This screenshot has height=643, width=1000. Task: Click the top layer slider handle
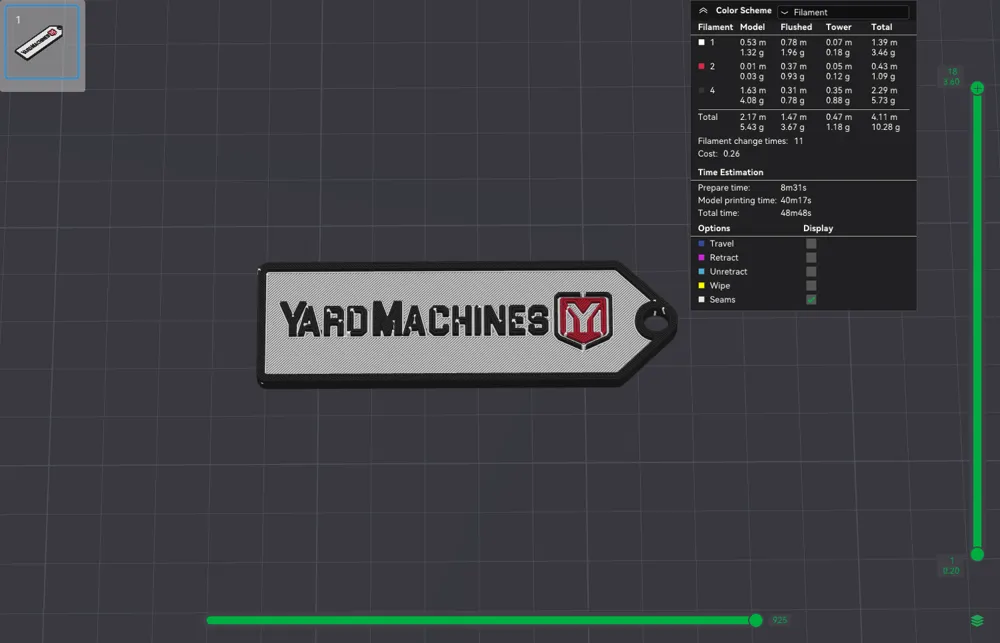tap(977, 89)
